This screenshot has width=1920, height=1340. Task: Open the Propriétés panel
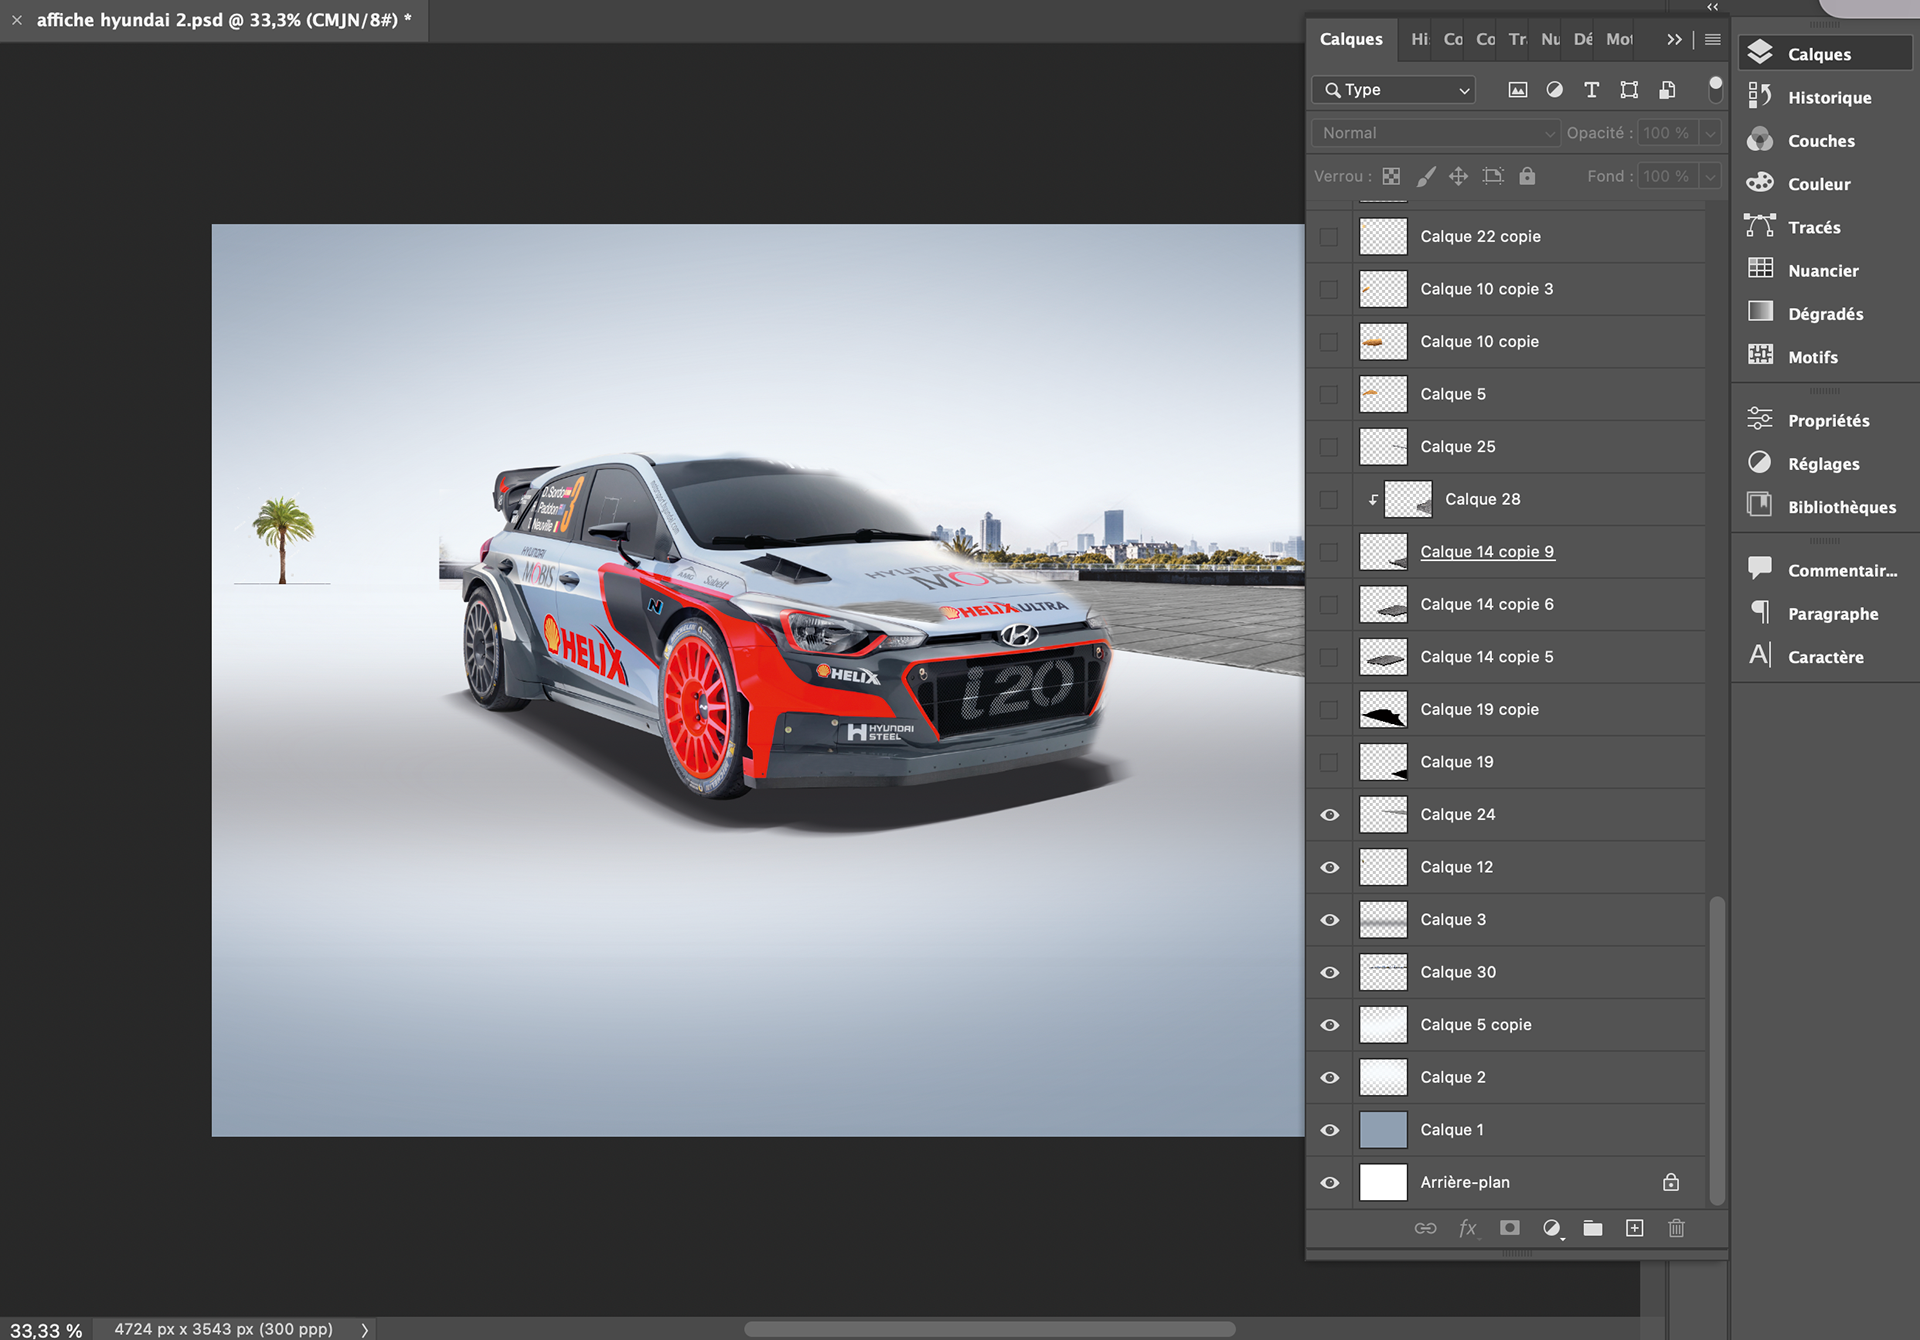[x=1827, y=421]
